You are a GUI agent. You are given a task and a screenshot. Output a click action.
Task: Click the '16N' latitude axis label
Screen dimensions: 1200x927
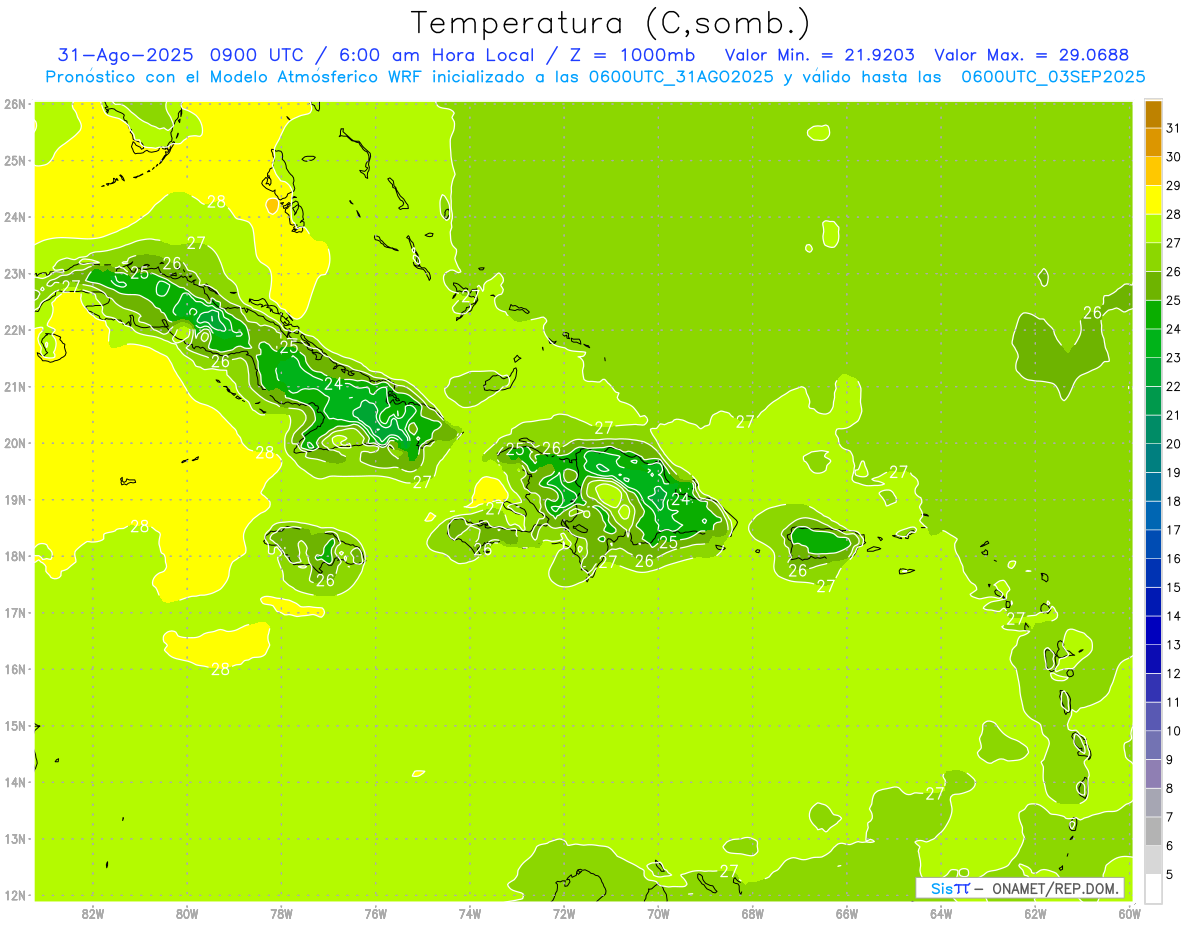click(15, 669)
